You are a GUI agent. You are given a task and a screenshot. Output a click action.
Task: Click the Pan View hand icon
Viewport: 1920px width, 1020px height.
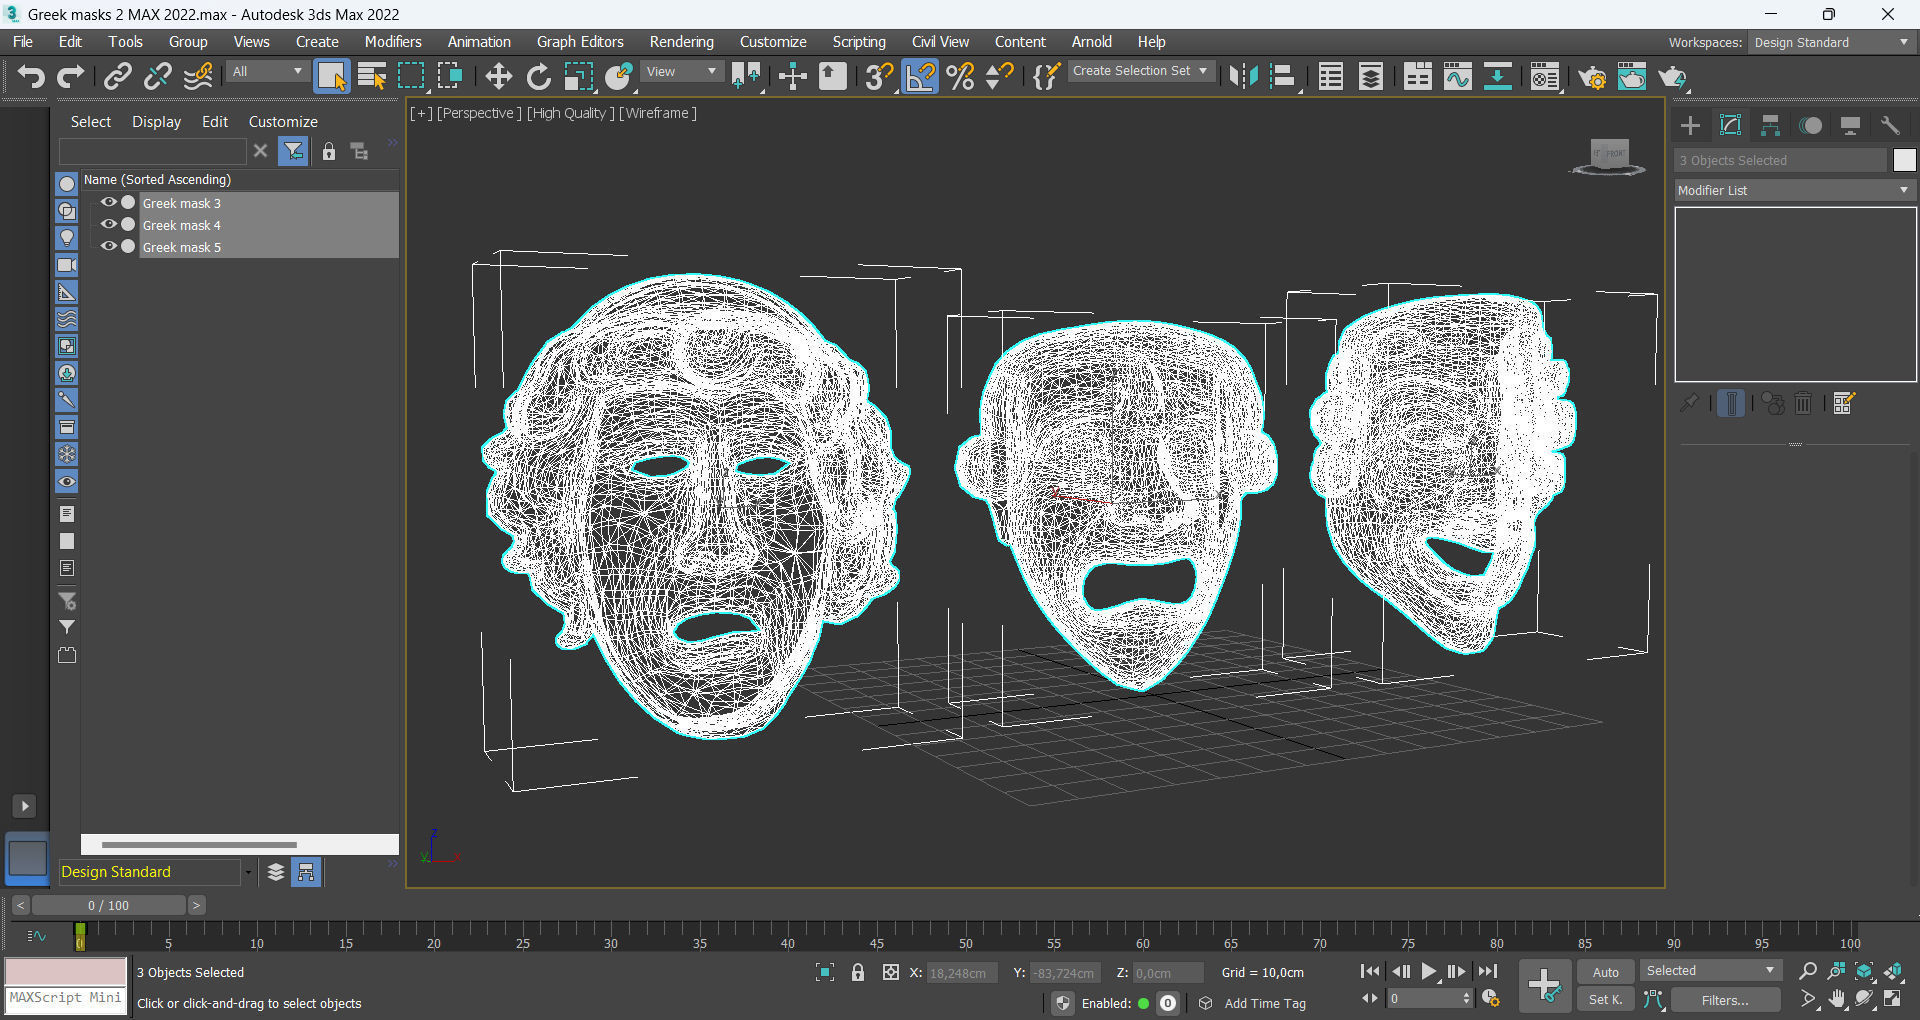coord(1837,999)
